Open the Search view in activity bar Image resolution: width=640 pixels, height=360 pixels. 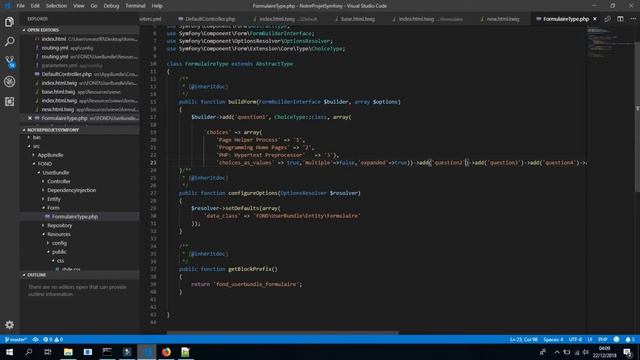[9, 41]
